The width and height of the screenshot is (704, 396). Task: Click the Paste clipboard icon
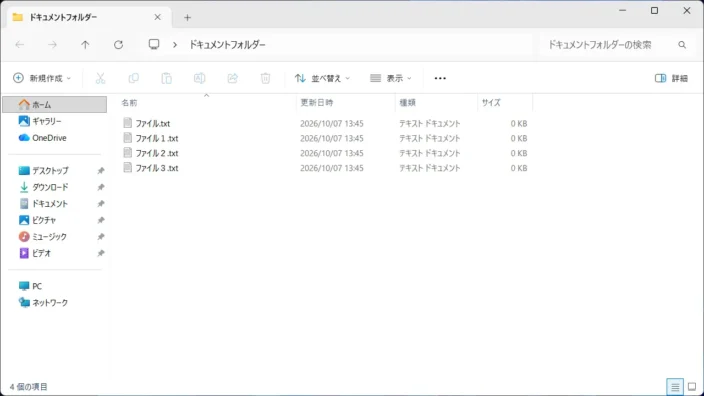[167, 78]
